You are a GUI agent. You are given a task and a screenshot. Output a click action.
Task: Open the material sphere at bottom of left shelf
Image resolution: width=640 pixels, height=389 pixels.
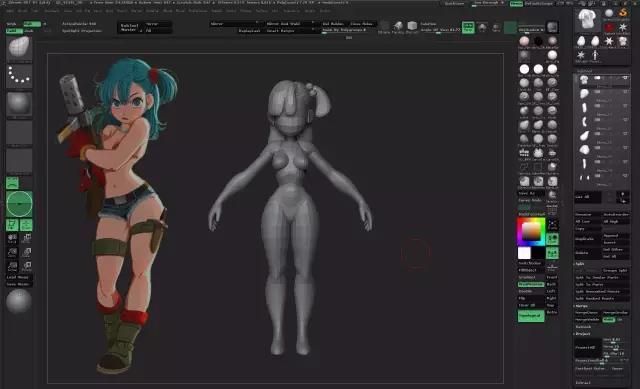click(19, 301)
